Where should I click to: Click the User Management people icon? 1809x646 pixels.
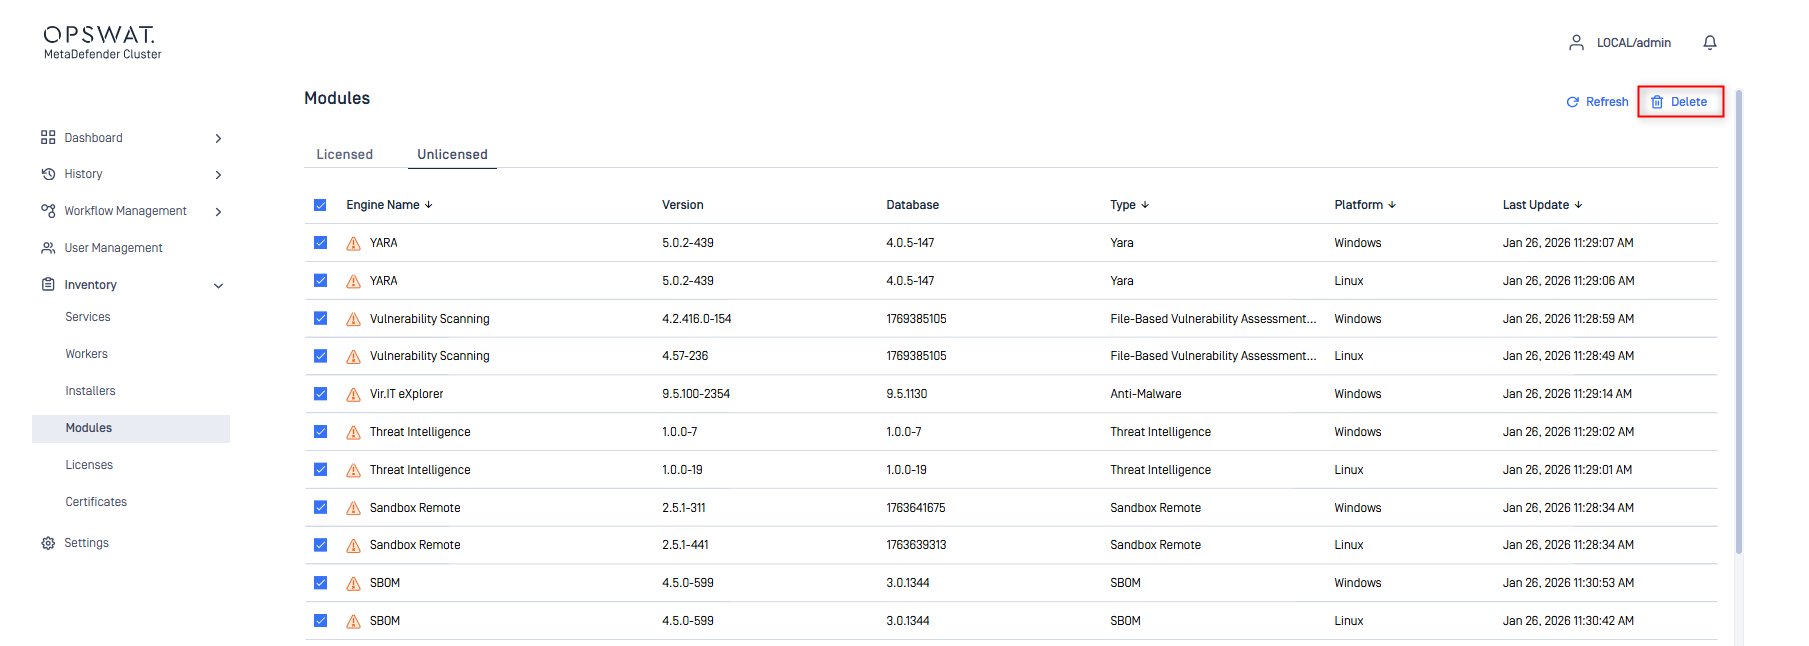click(48, 248)
